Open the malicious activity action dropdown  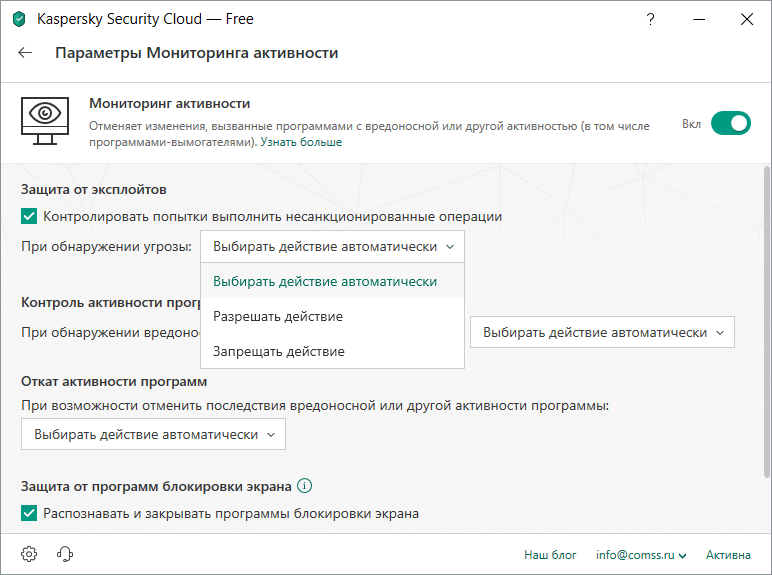pos(602,332)
